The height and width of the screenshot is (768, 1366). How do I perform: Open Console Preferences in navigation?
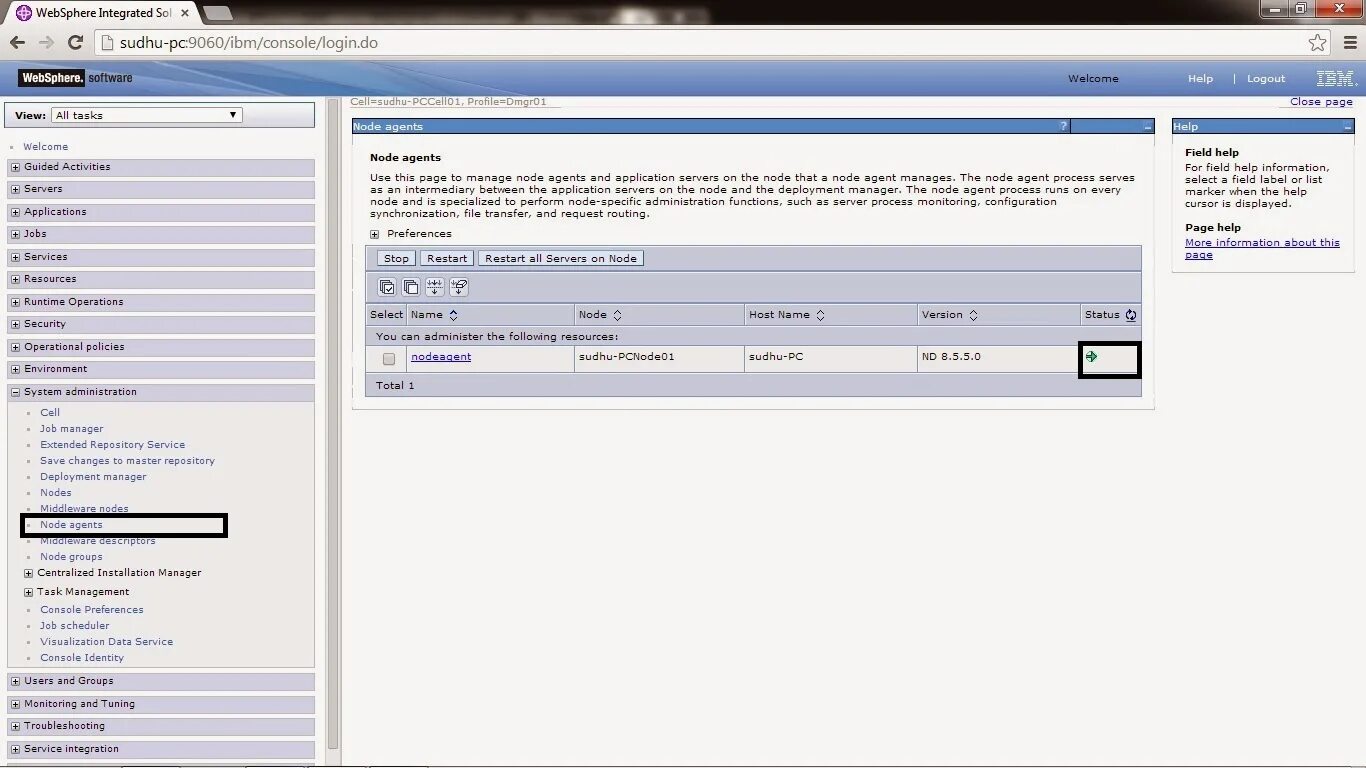click(92, 610)
